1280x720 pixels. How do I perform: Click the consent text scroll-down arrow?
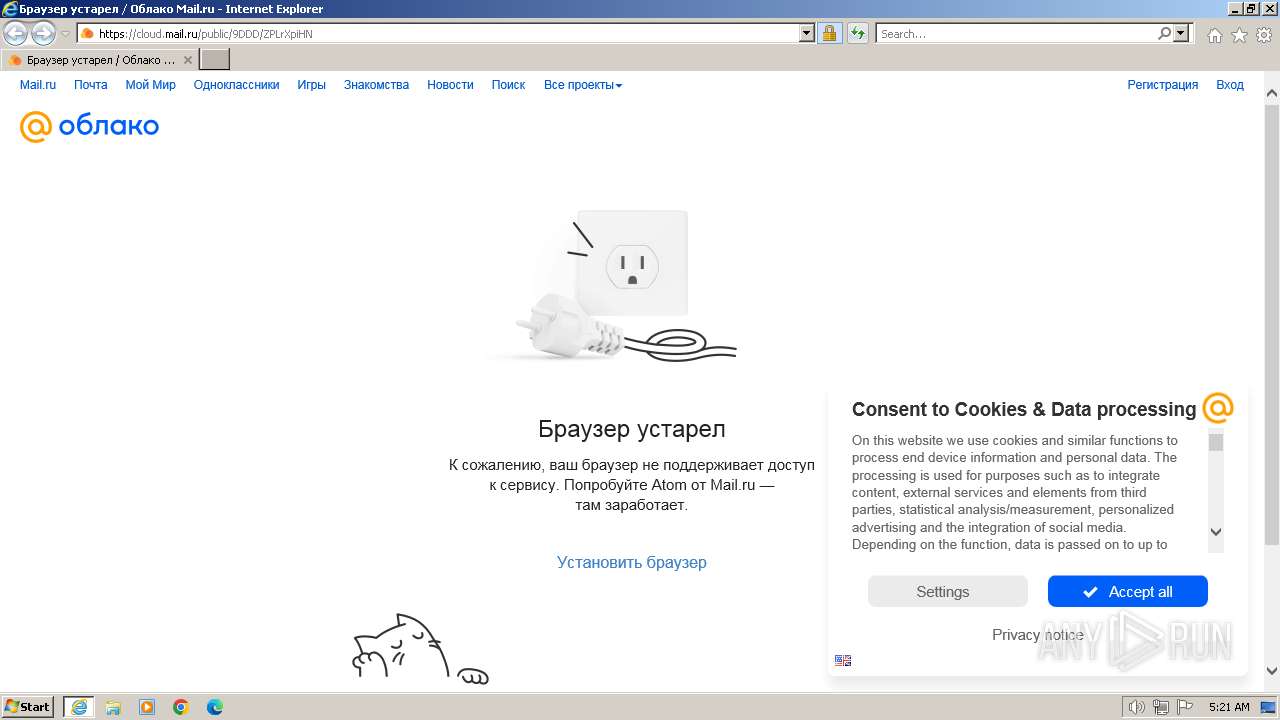[x=1216, y=532]
